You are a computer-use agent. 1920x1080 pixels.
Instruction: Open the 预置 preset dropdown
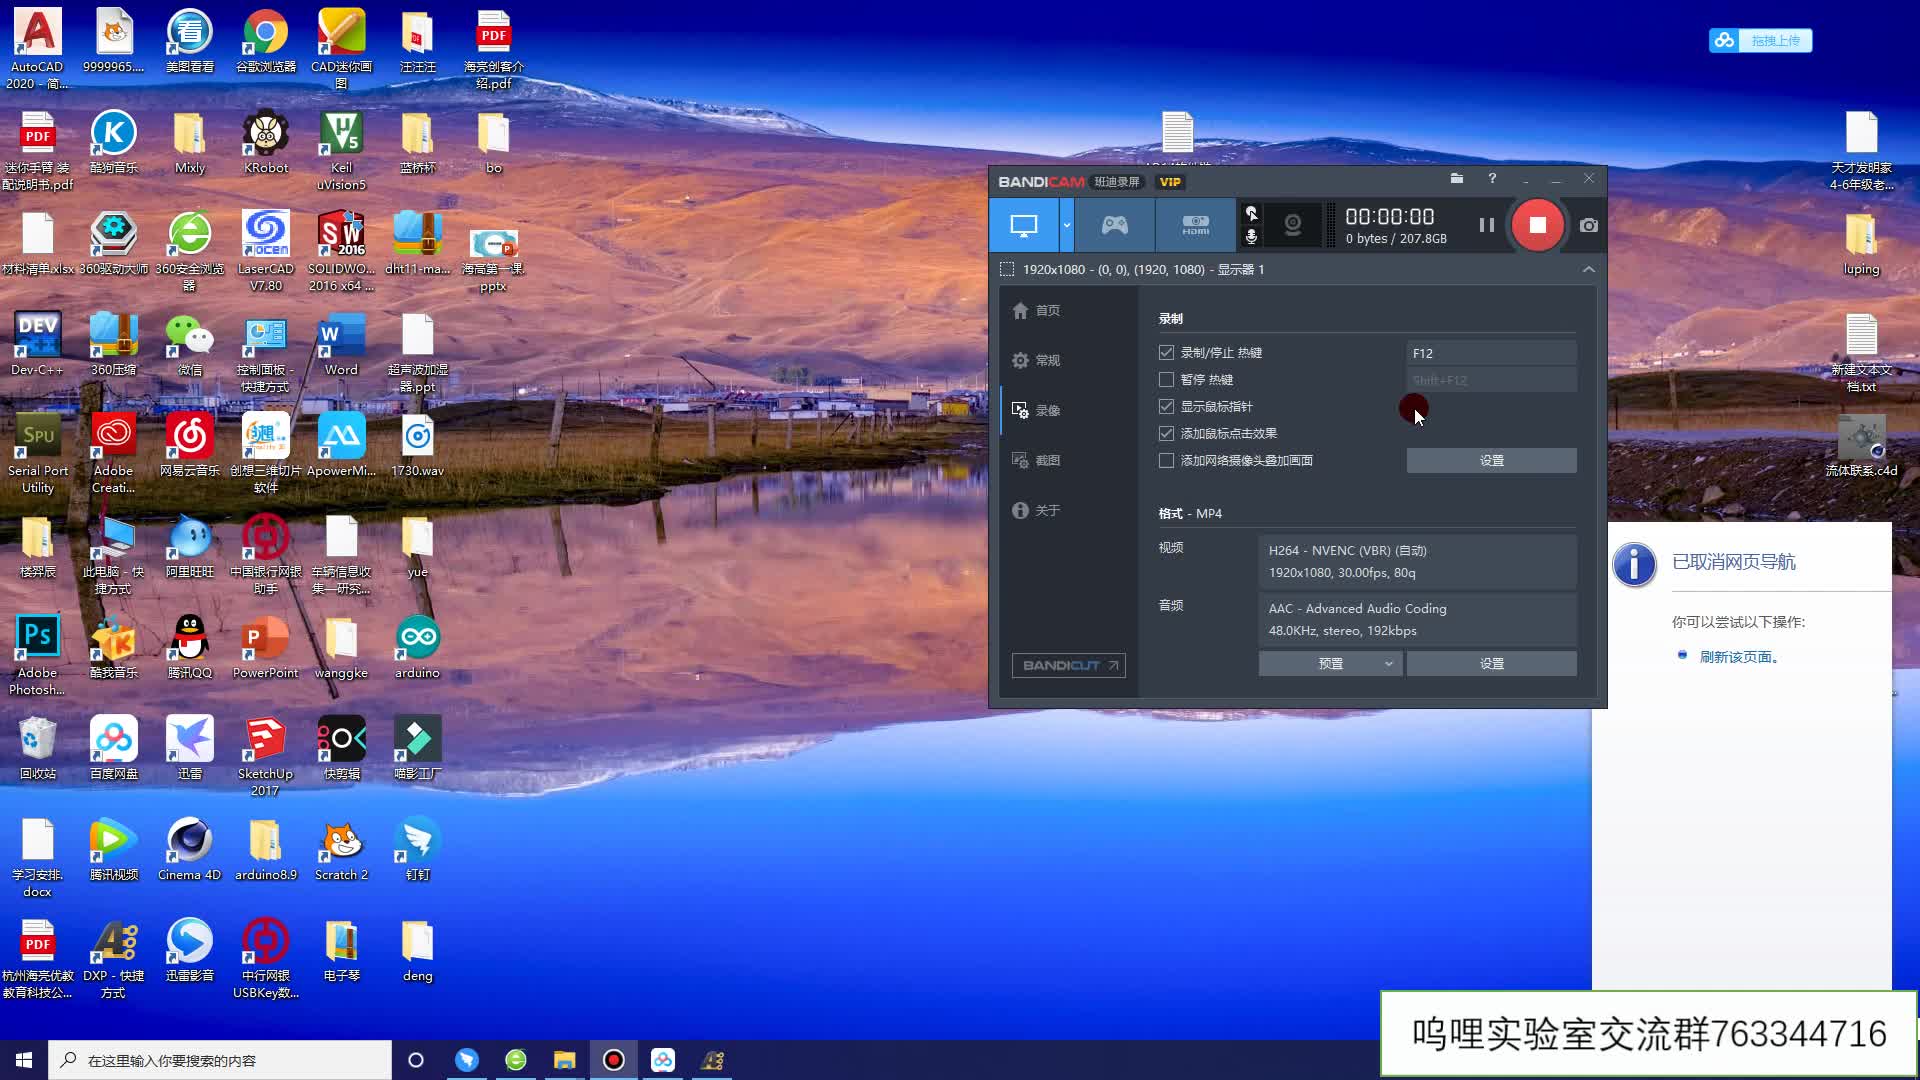coord(1330,663)
